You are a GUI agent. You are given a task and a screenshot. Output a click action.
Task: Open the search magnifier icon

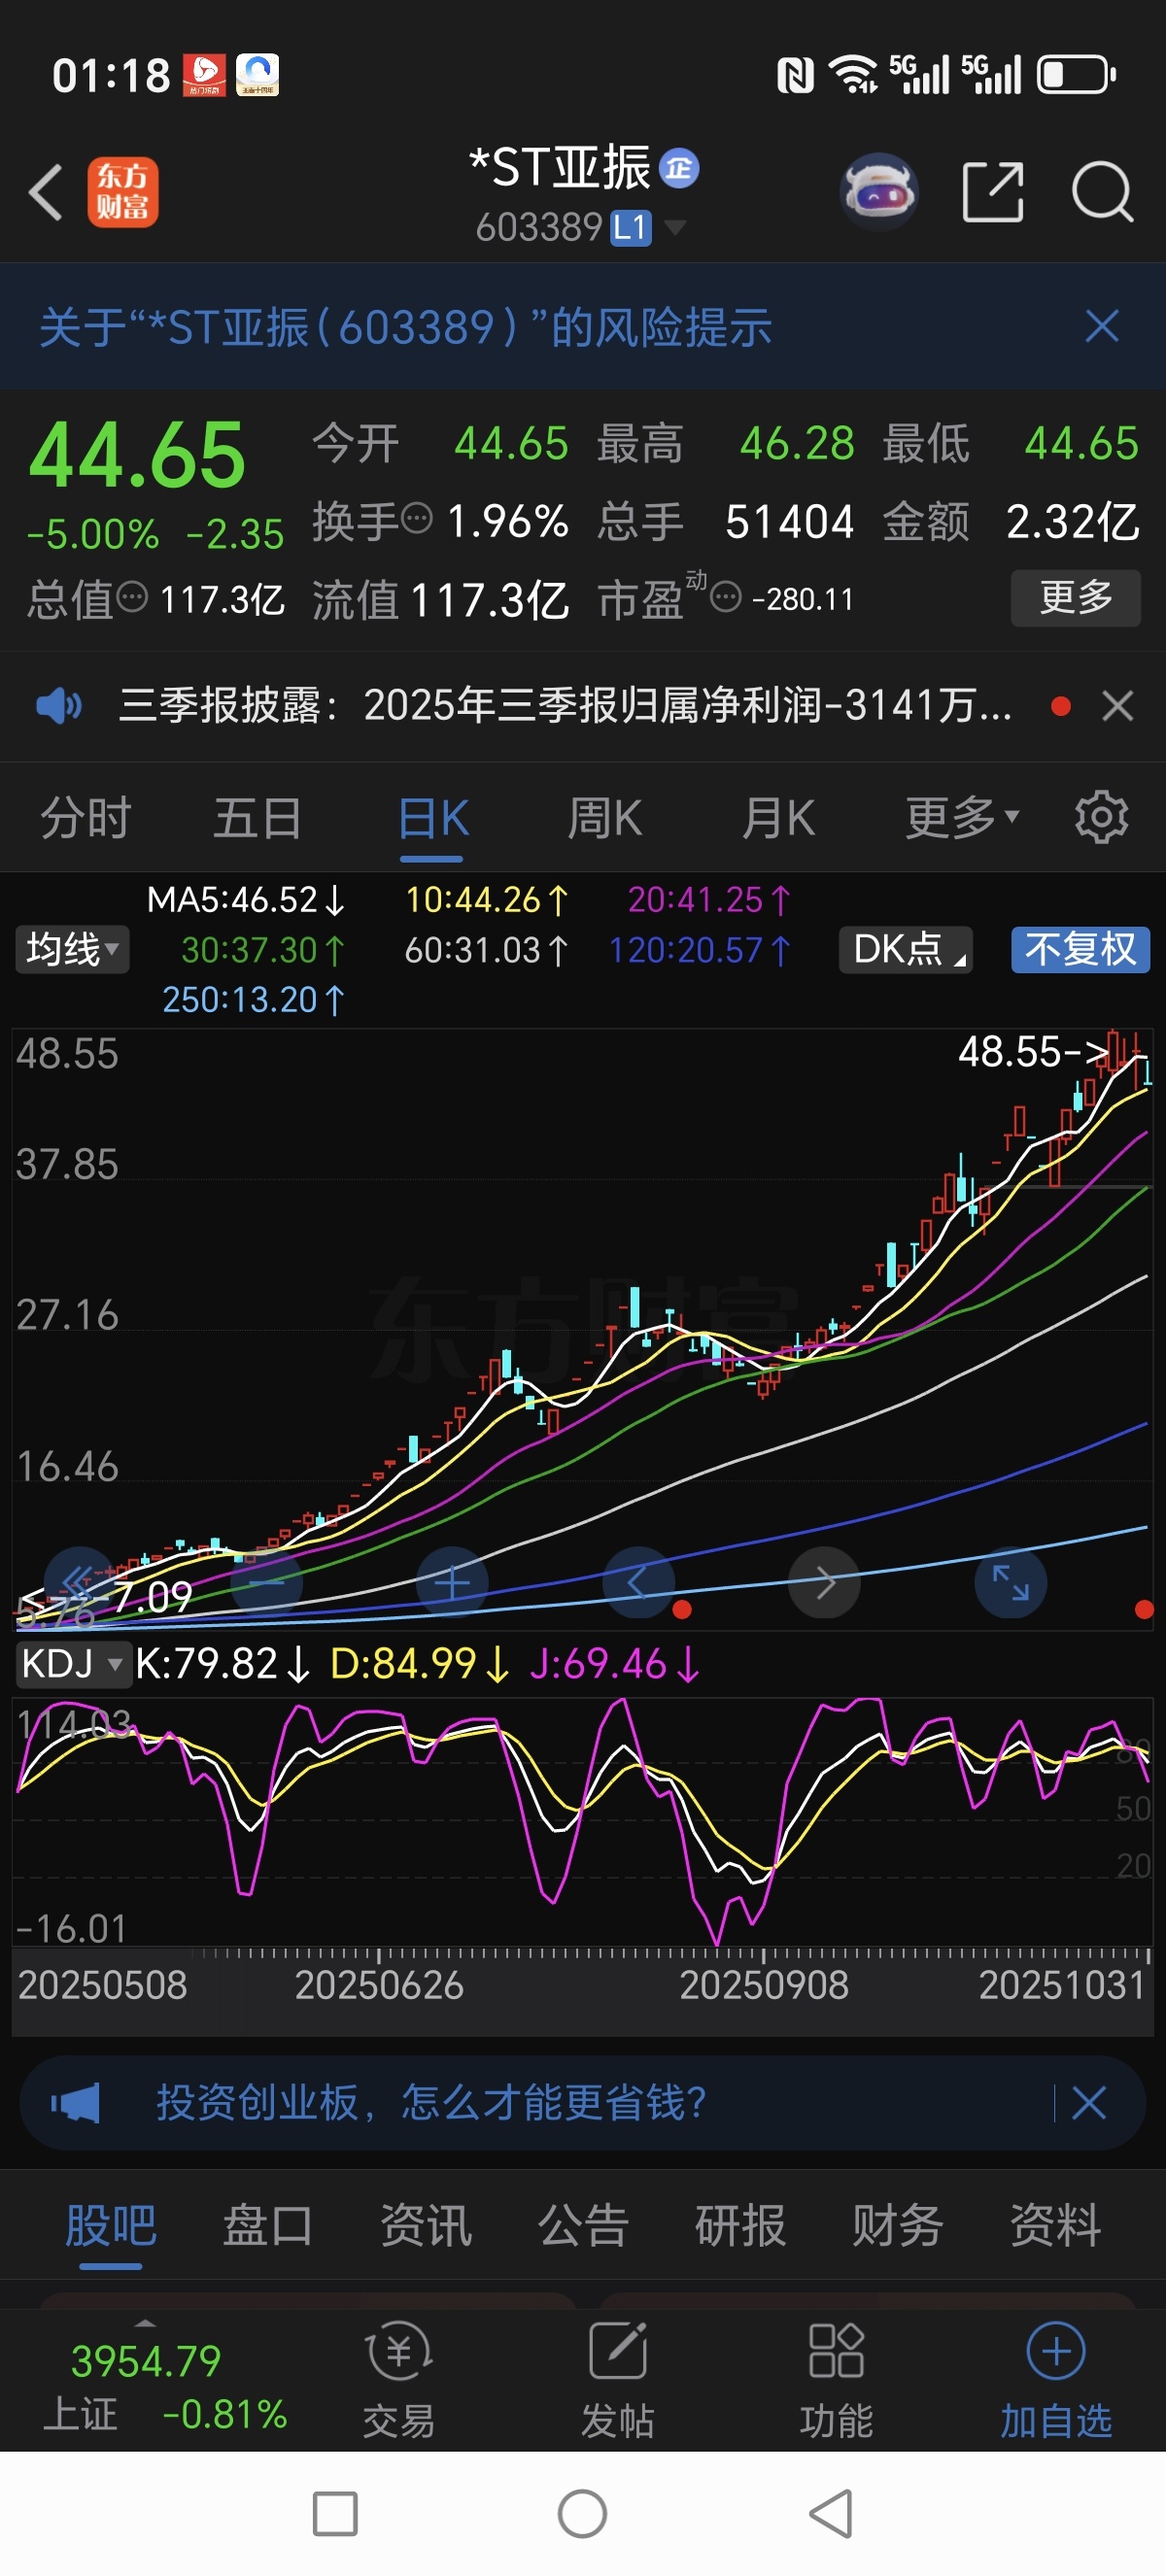pyautogui.click(x=1102, y=191)
